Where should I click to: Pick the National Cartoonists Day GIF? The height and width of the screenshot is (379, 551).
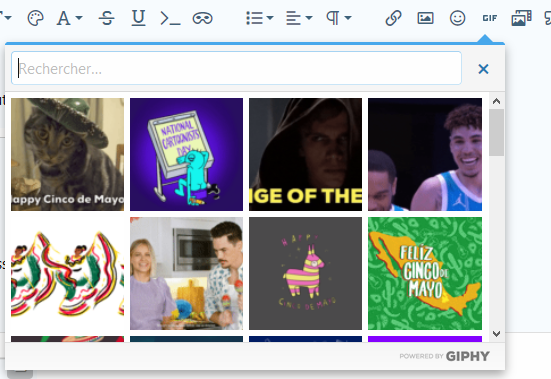186,155
